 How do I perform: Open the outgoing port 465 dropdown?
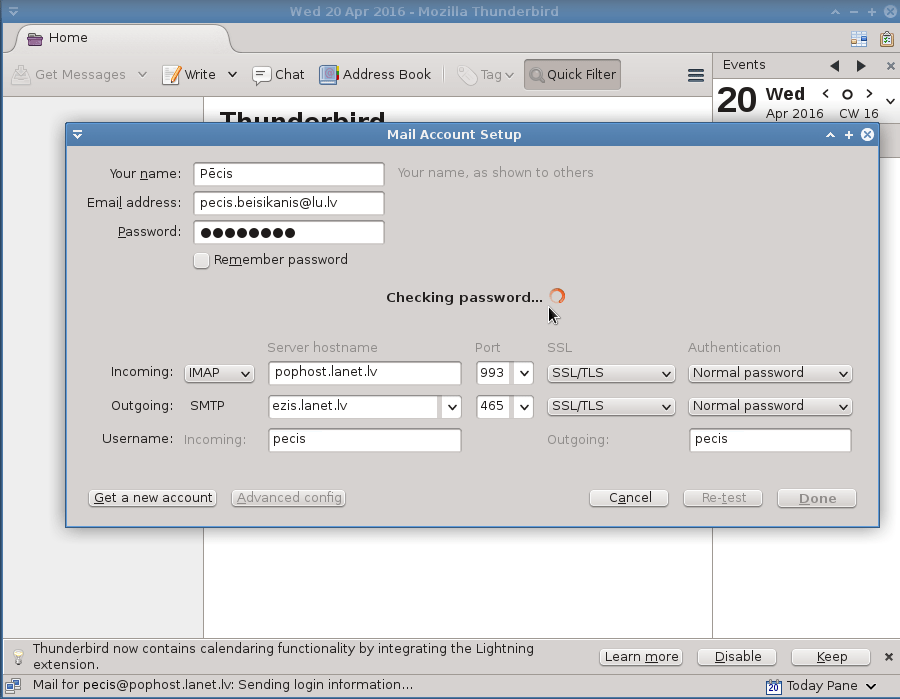tap(523, 407)
